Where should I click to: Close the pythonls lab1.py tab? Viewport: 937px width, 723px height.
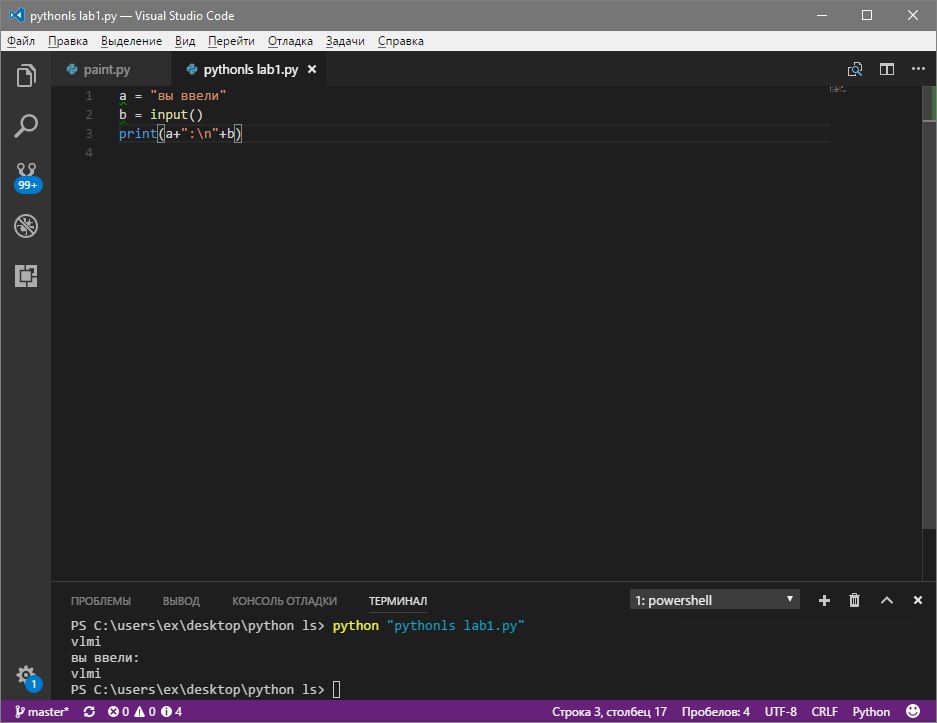[x=312, y=70]
